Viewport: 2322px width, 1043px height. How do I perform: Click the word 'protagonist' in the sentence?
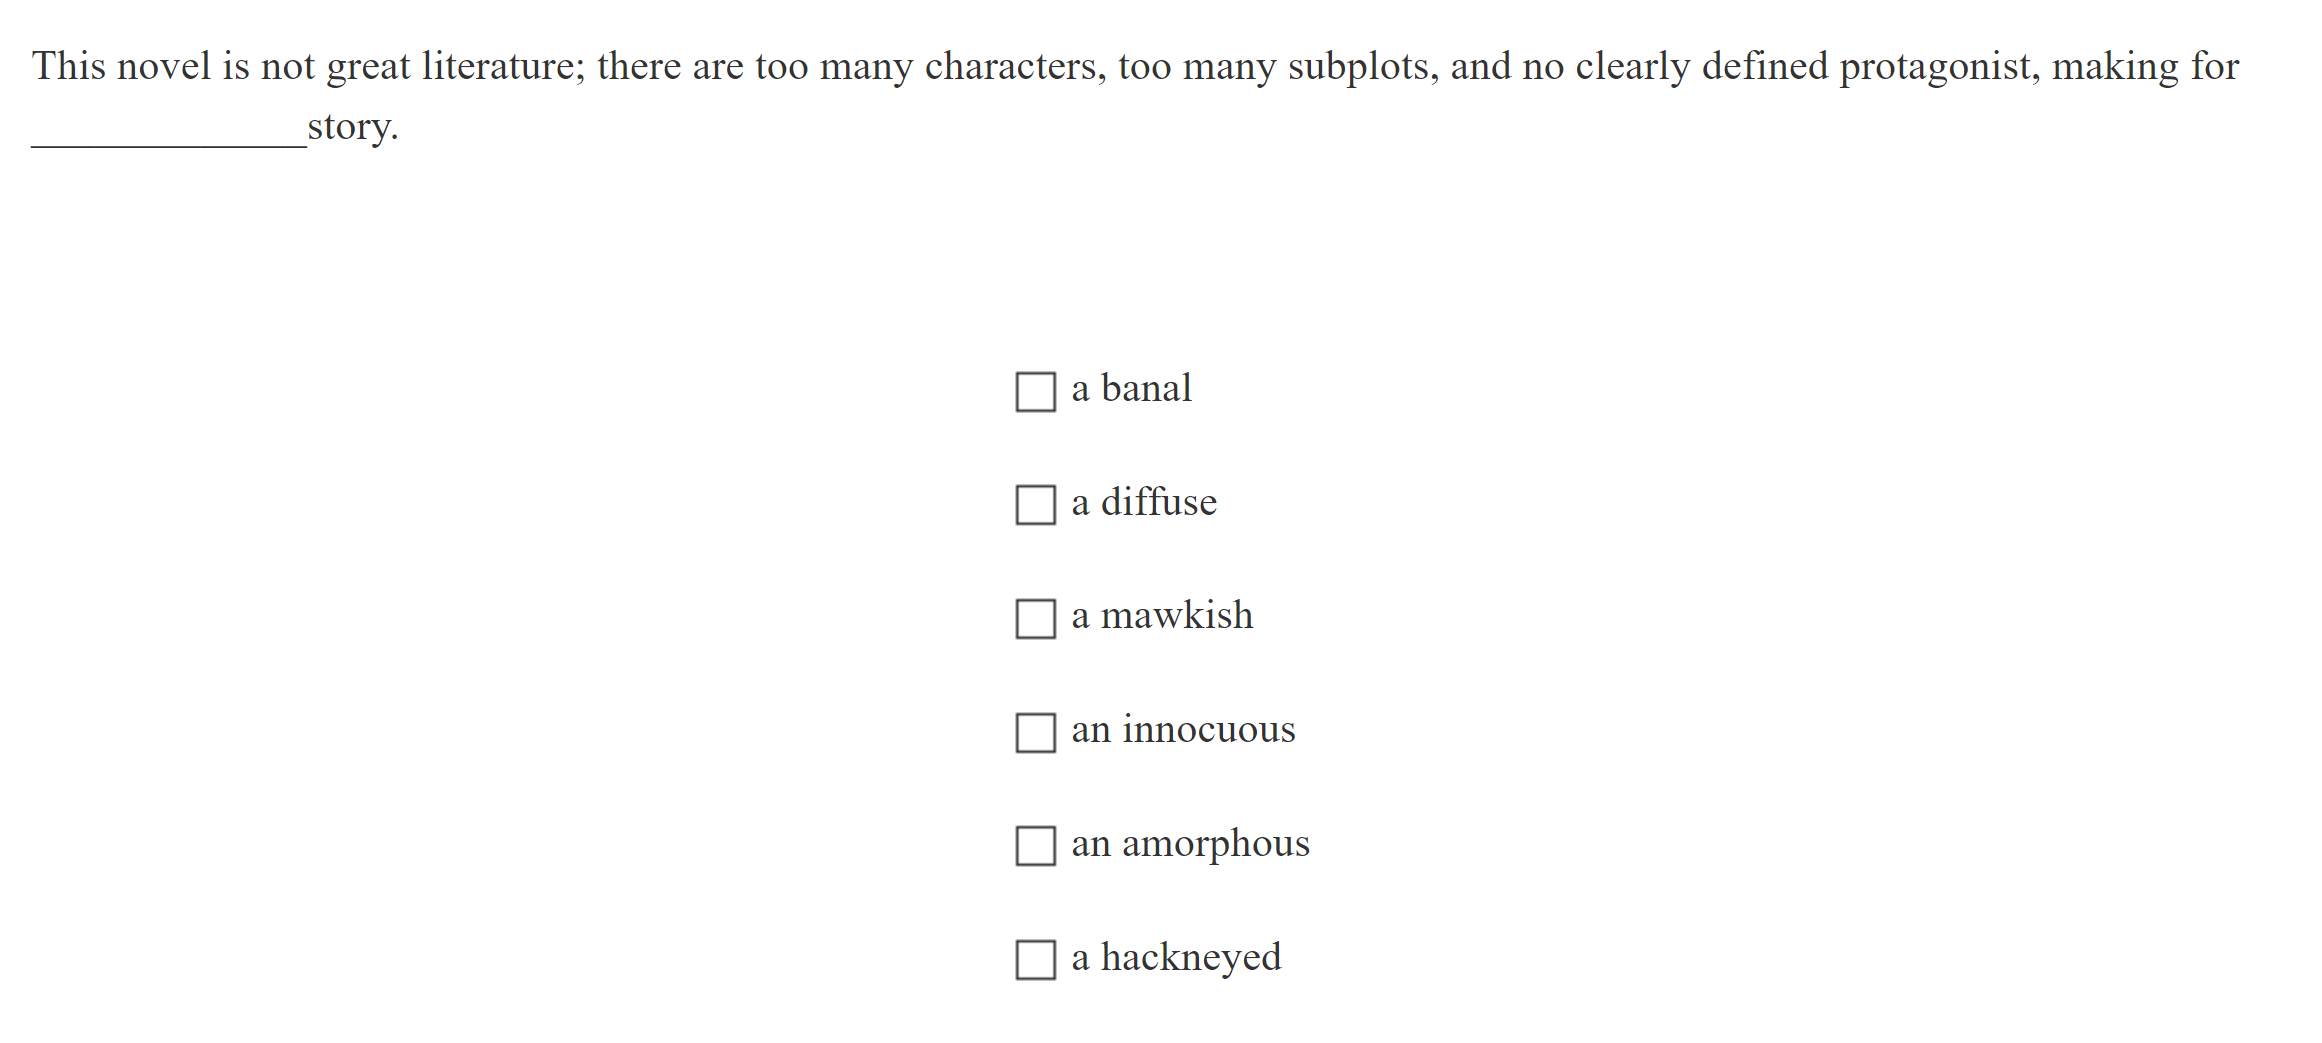pyautogui.click(x=1939, y=67)
